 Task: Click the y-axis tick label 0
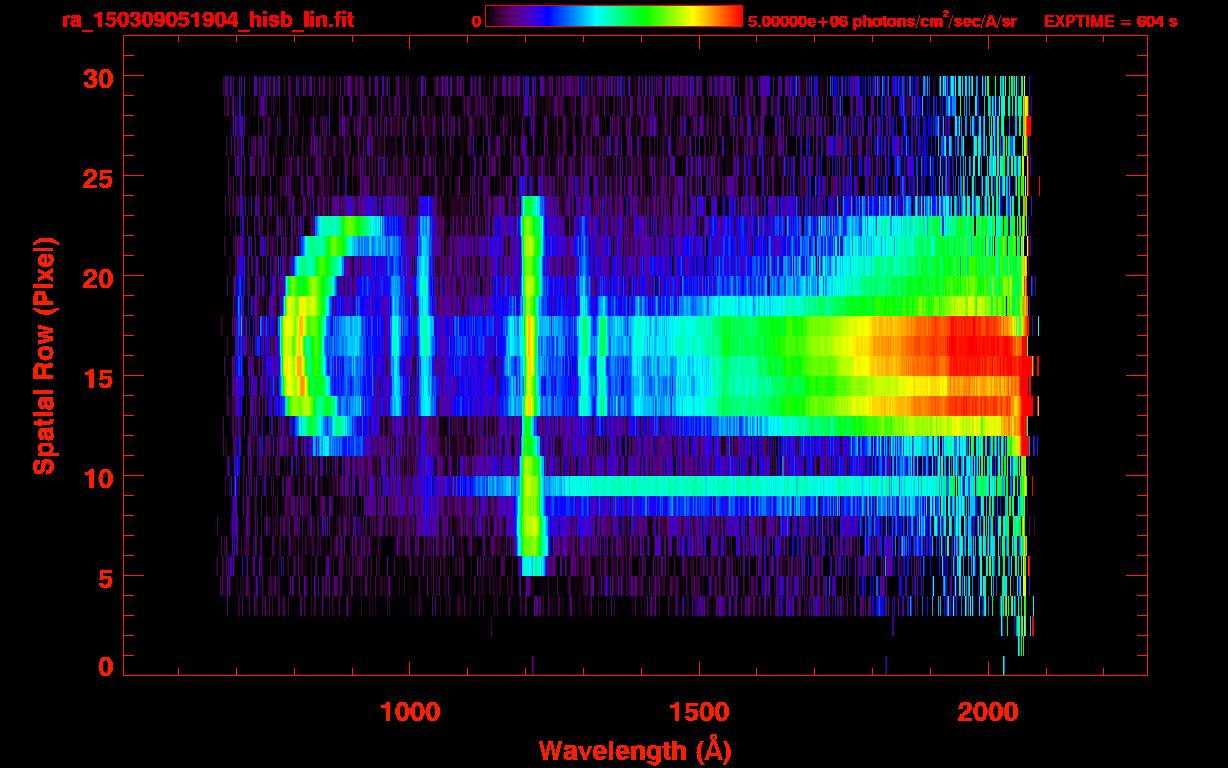[104, 666]
